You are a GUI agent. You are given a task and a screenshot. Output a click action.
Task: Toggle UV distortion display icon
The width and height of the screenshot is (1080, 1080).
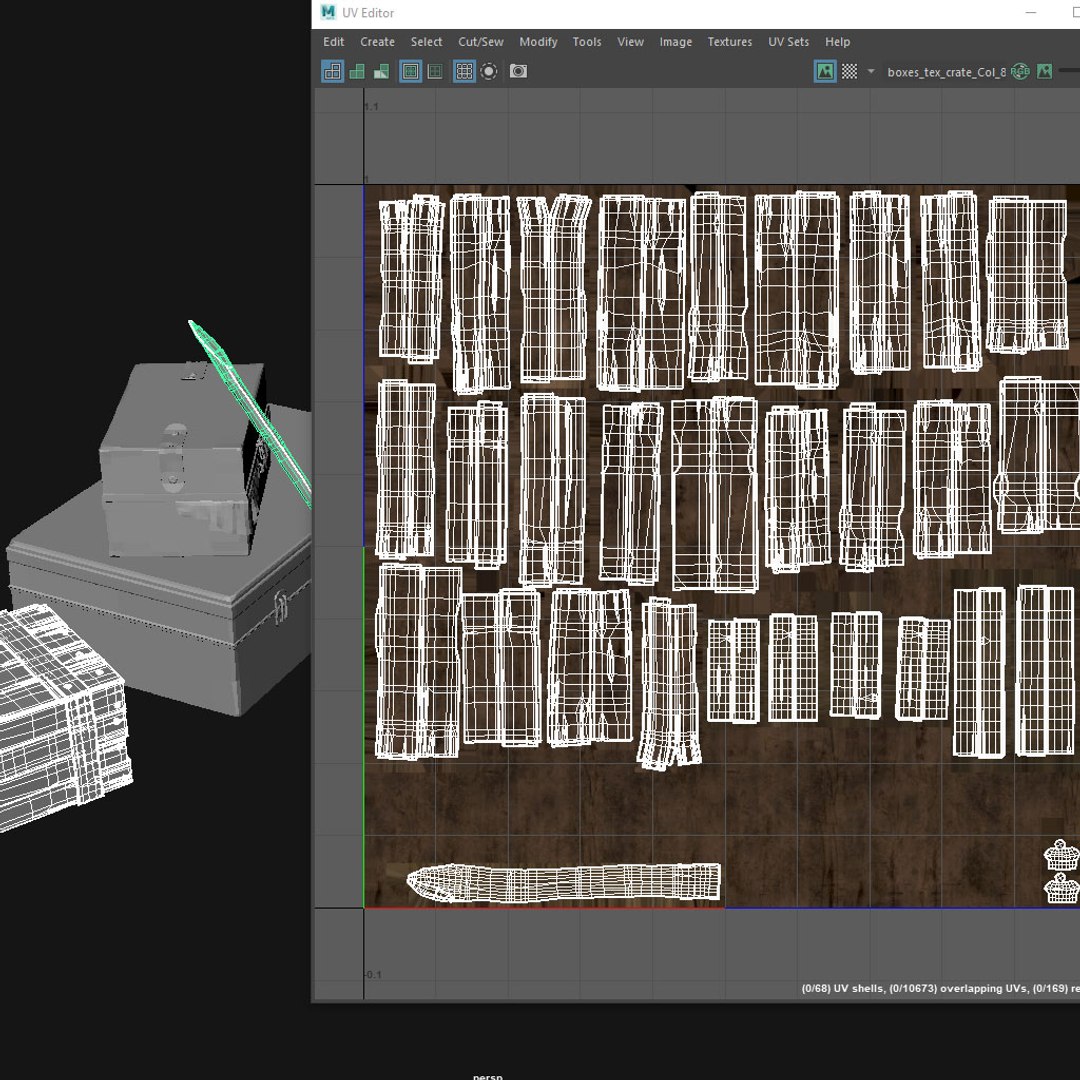point(381,71)
